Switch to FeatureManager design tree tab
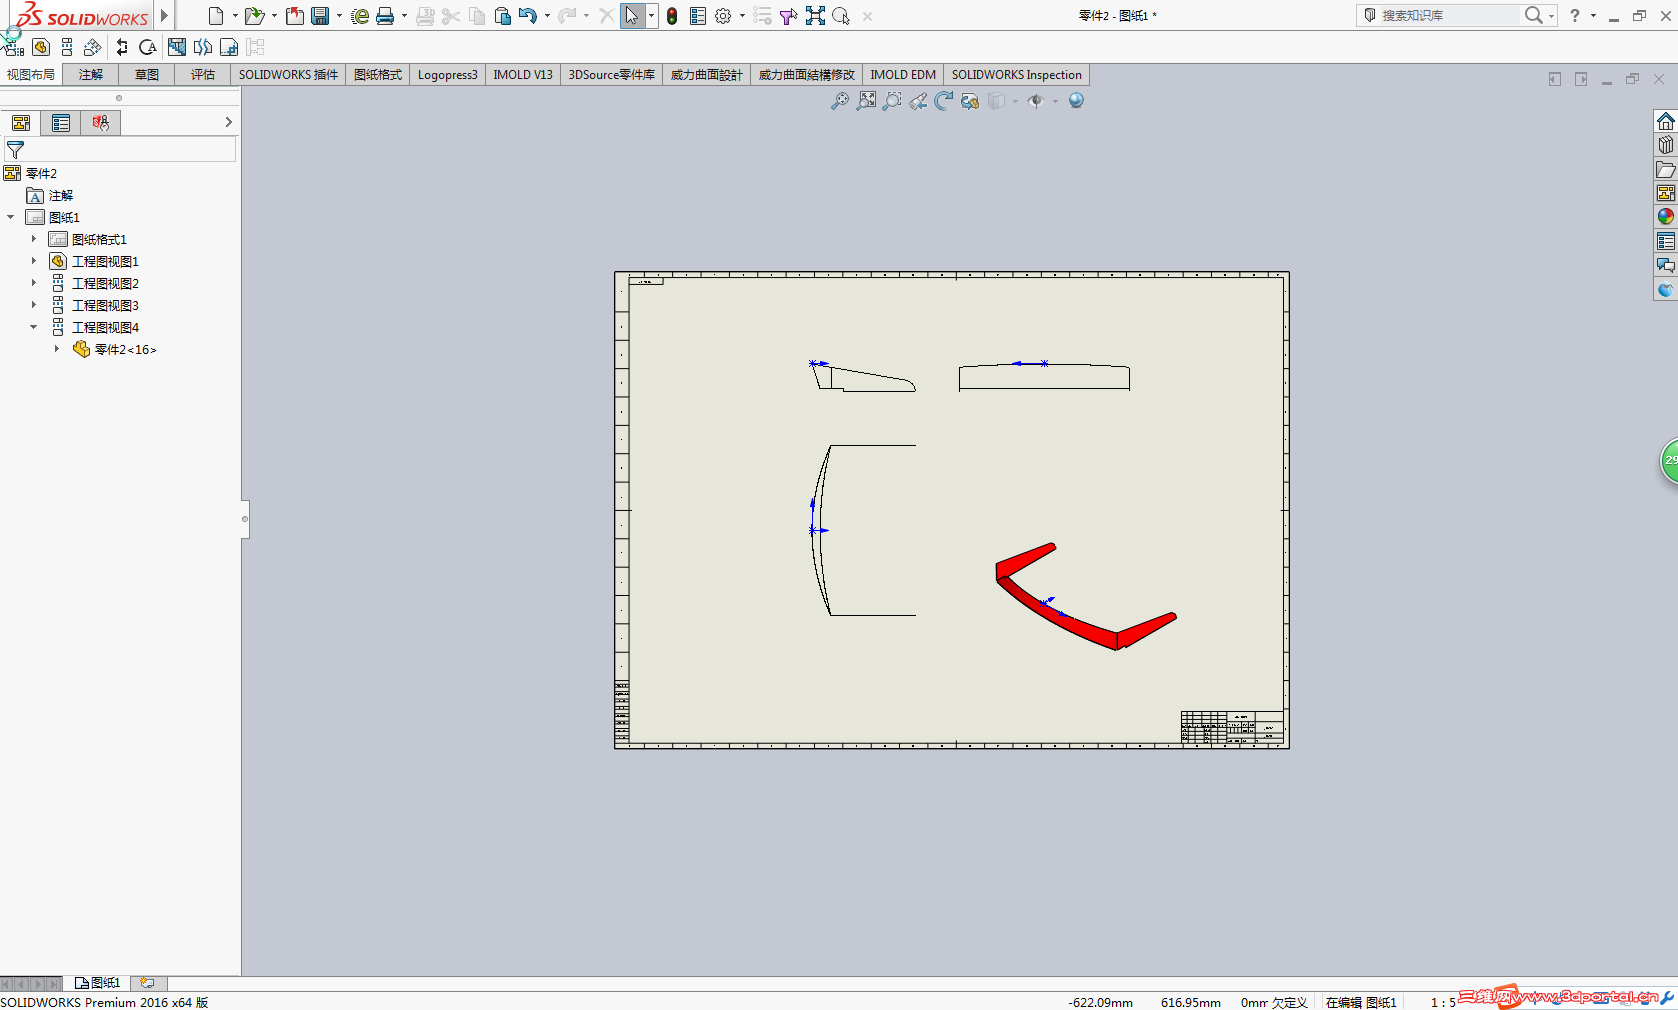The width and height of the screenshot is (1678, 1010). [x=20, y=123]
